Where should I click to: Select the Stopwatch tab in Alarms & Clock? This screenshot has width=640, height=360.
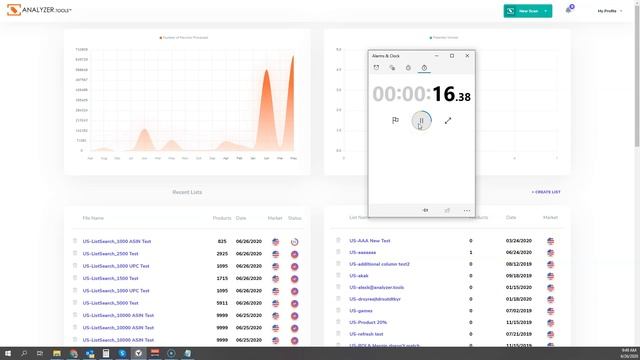pyautogui.click(x=424, y=68)
